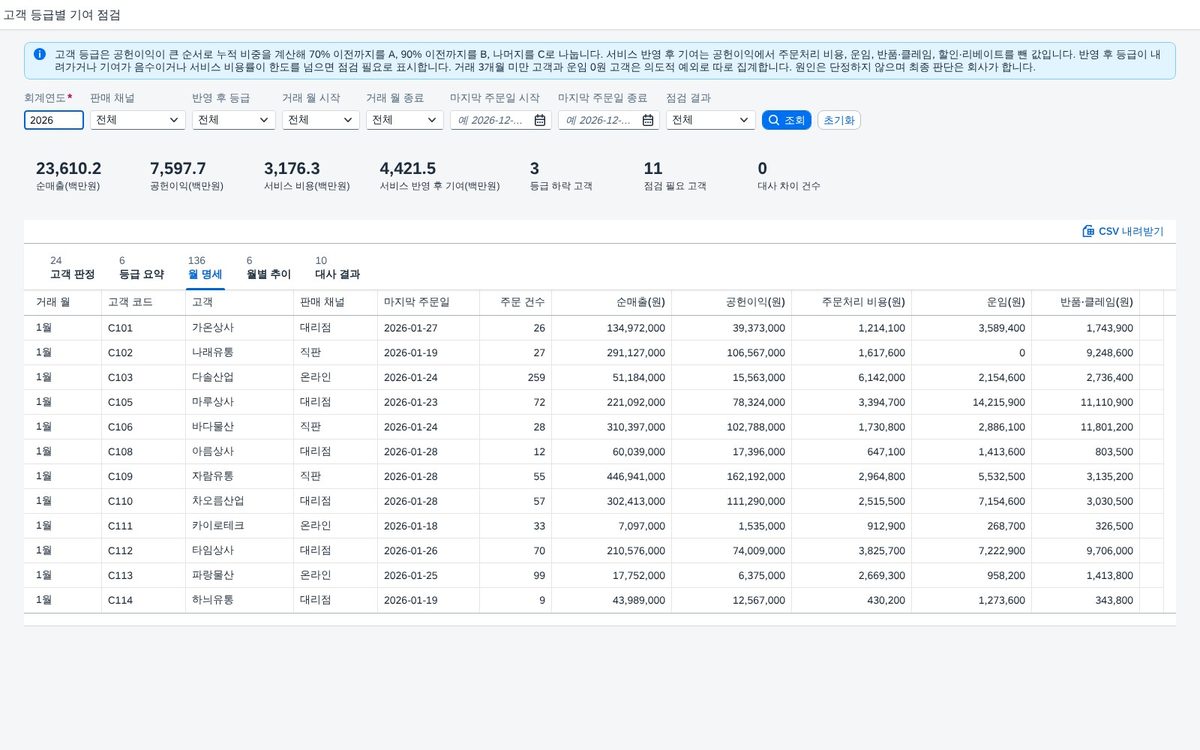Open calendar picker for 마지막 주문일 시작
Viewport: 1200px width, 750px height.
click(540, 120)
